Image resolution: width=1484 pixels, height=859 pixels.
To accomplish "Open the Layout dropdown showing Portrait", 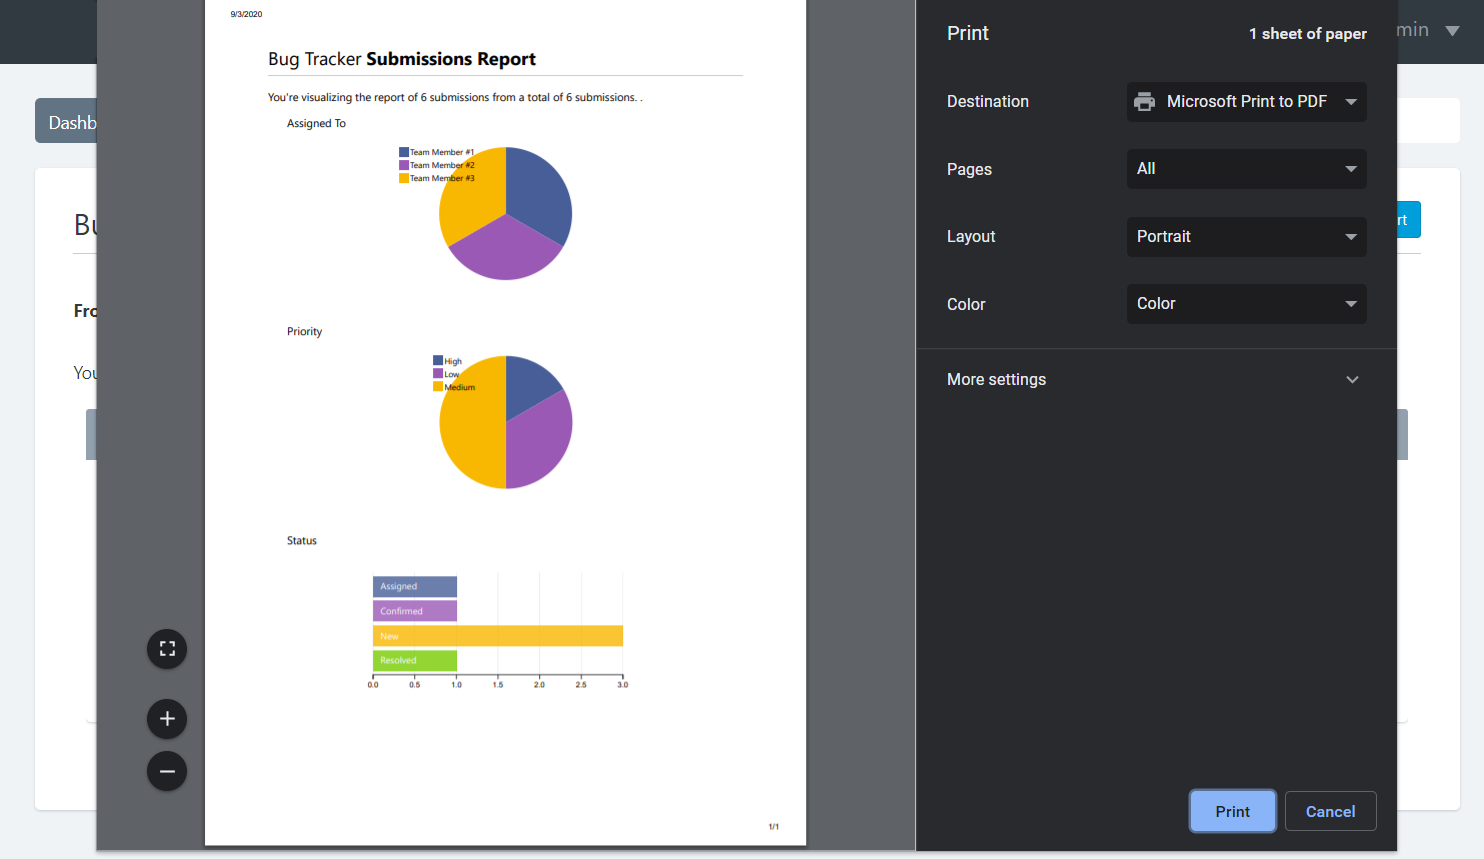I will (x=1246, y=237).
